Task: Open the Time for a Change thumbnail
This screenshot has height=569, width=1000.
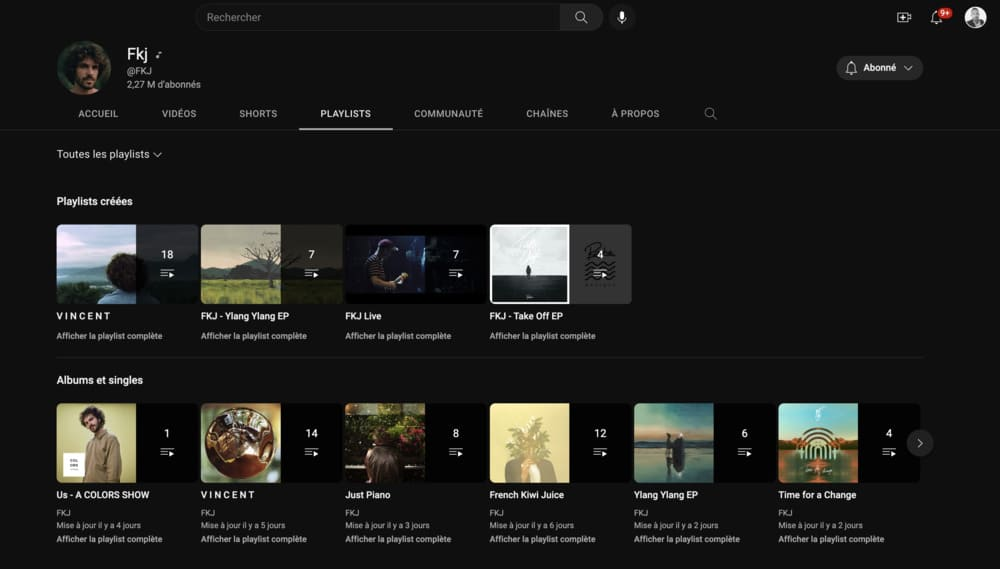Action: [849, 443]
